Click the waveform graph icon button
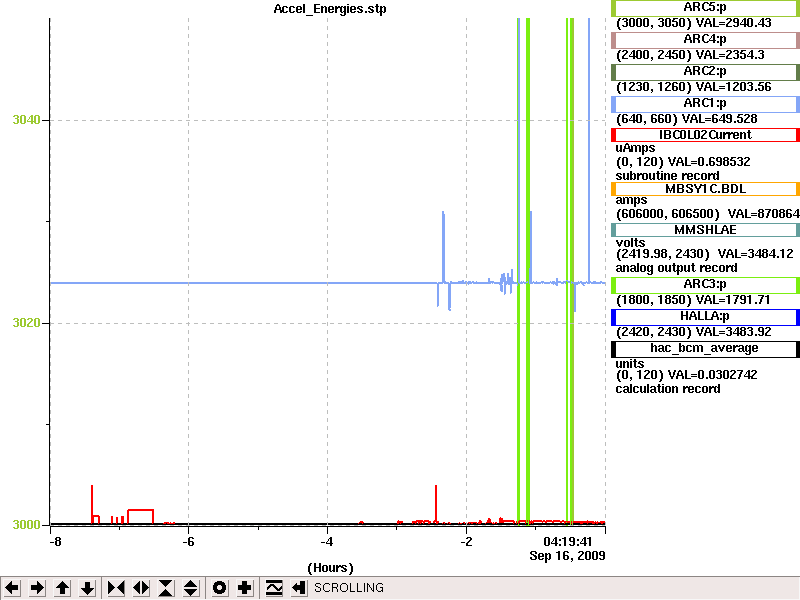800x600 pixels. 274,588
